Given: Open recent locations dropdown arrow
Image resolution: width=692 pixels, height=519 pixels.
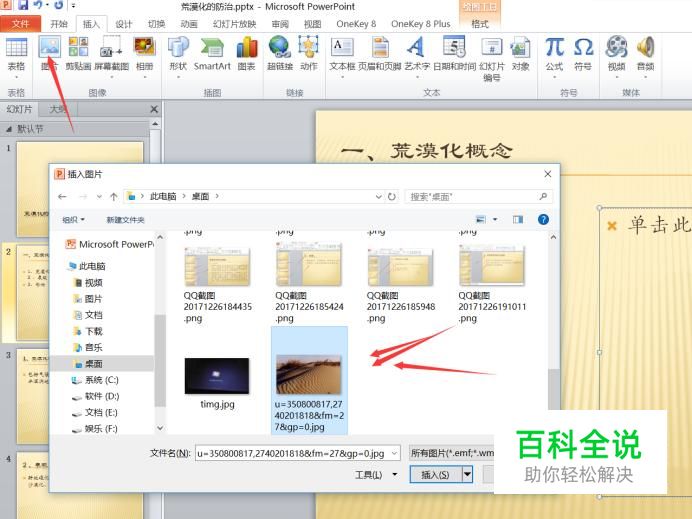Looking at the screenshot, I should 99,196.
